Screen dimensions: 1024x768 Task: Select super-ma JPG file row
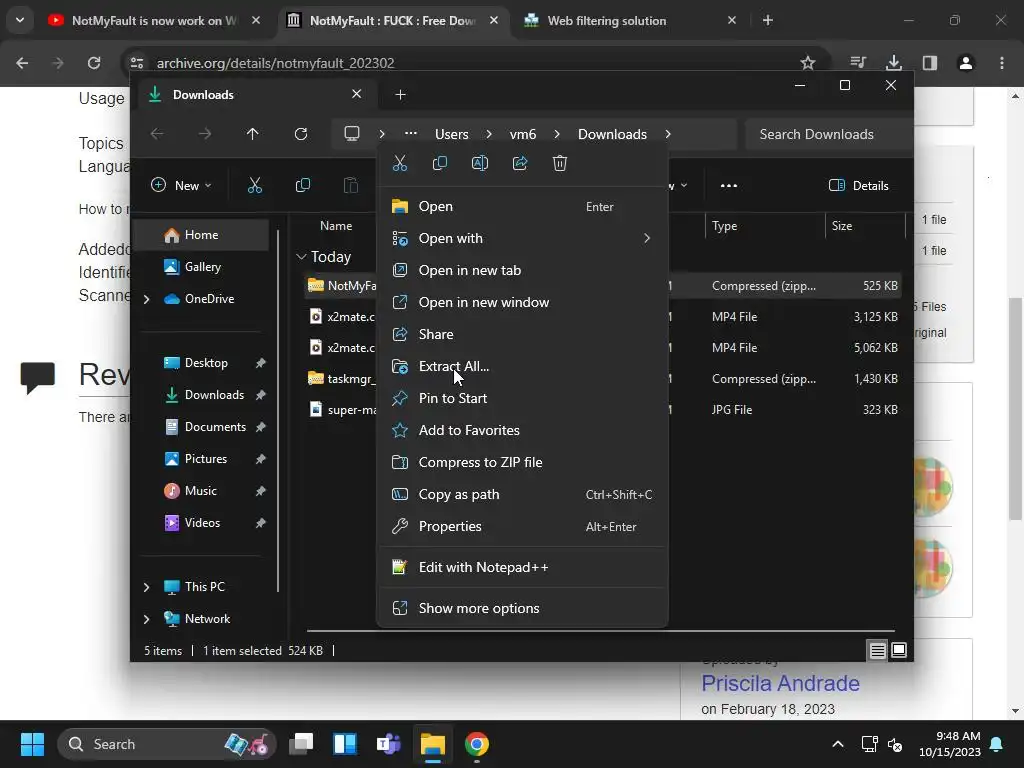pyautogui.click(x=603, y=409)
